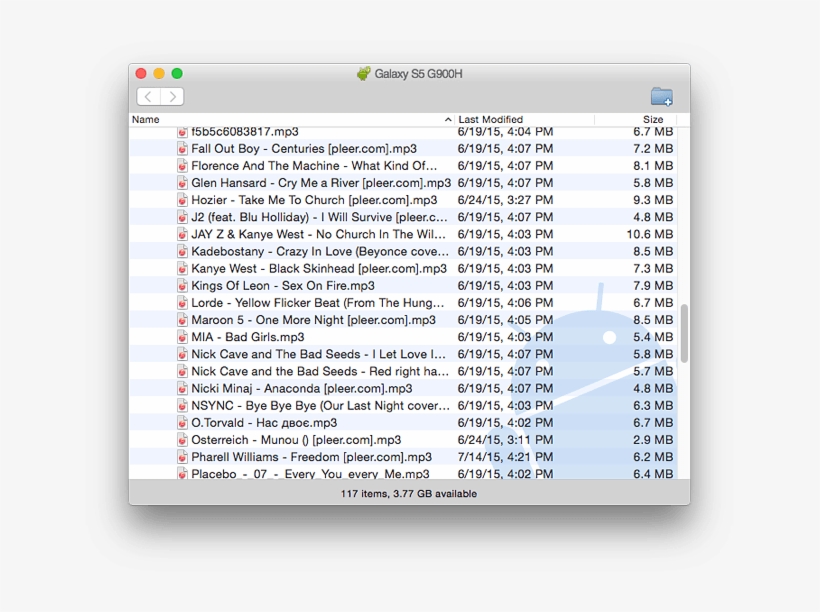Click the mp3 icon next to MIA - Bad Girls.mp3
The height and width of the screenshot is (612, 820).
click(183, 336)
